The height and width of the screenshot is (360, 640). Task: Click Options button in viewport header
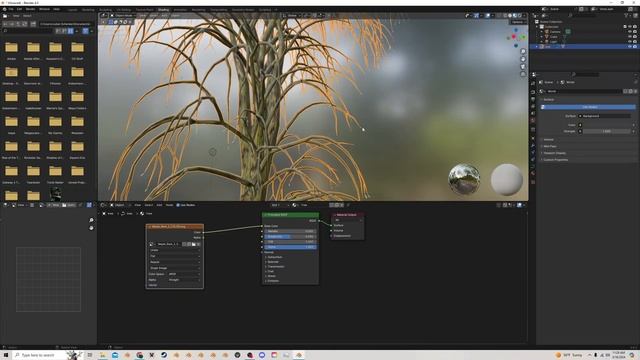(518, 22)
